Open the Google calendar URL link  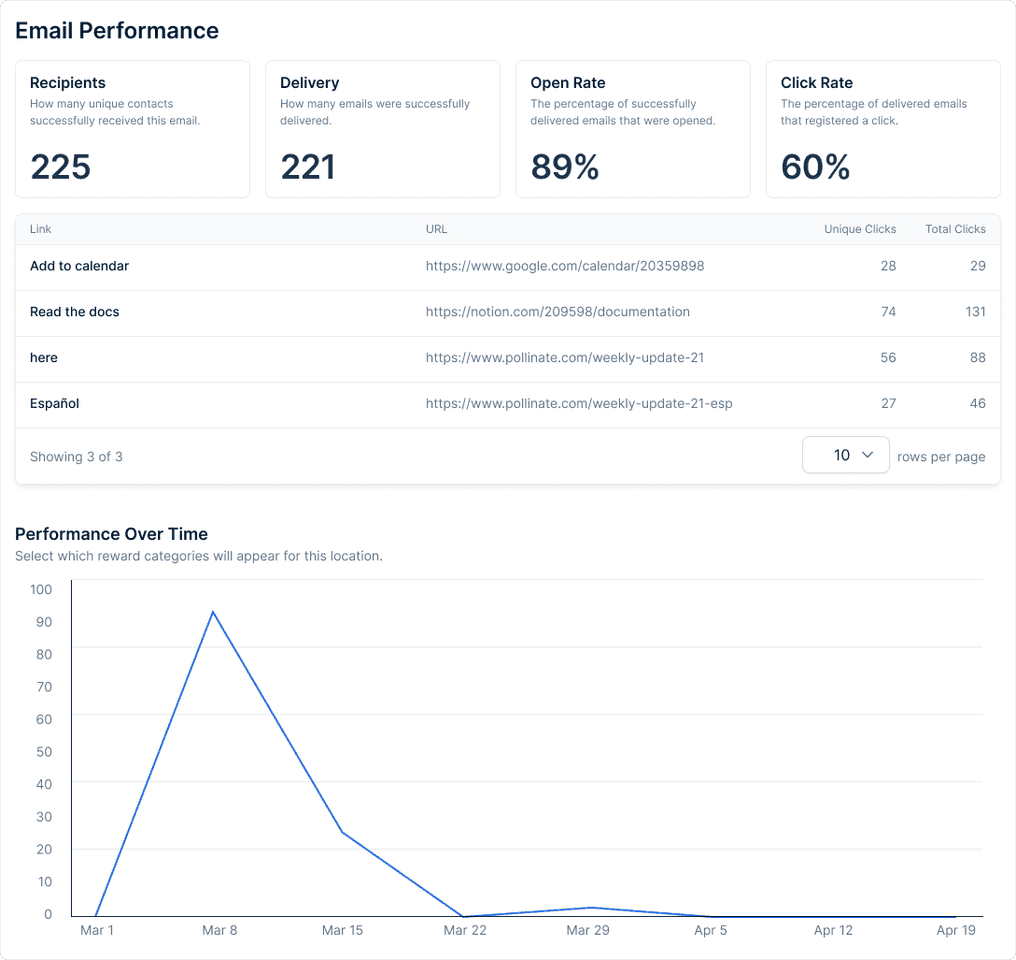point(564,266)
